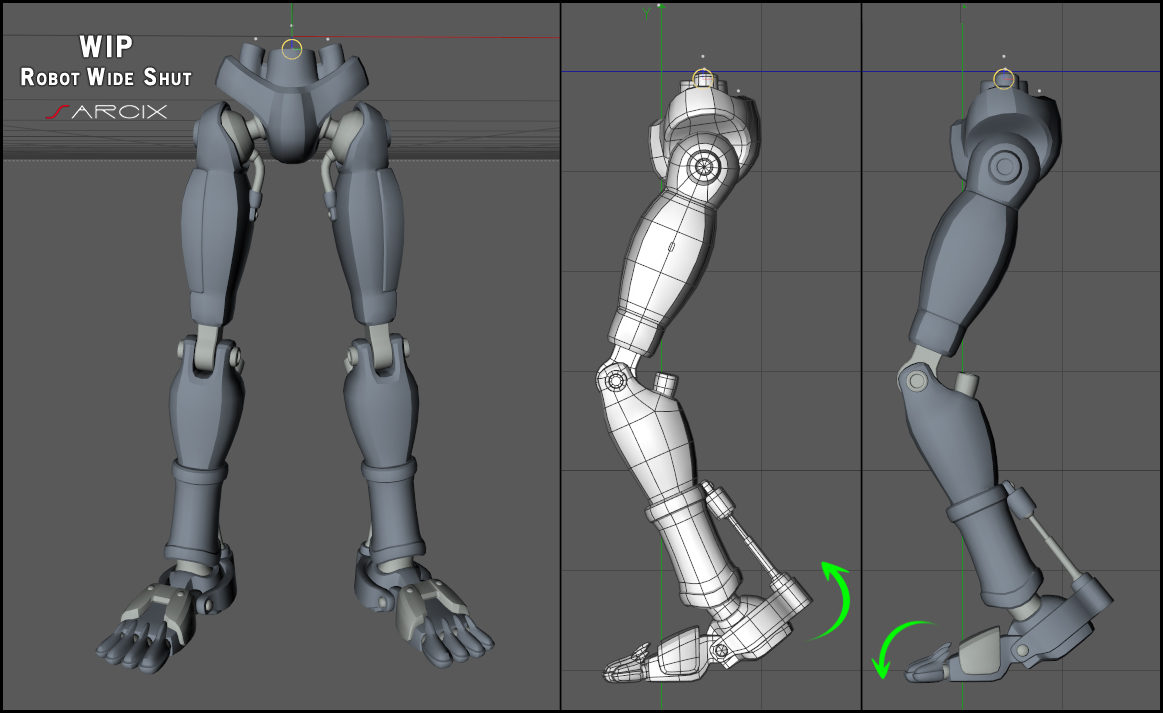
Task: Click the shaded side view knee pivot disc
Action: point(917,381)
